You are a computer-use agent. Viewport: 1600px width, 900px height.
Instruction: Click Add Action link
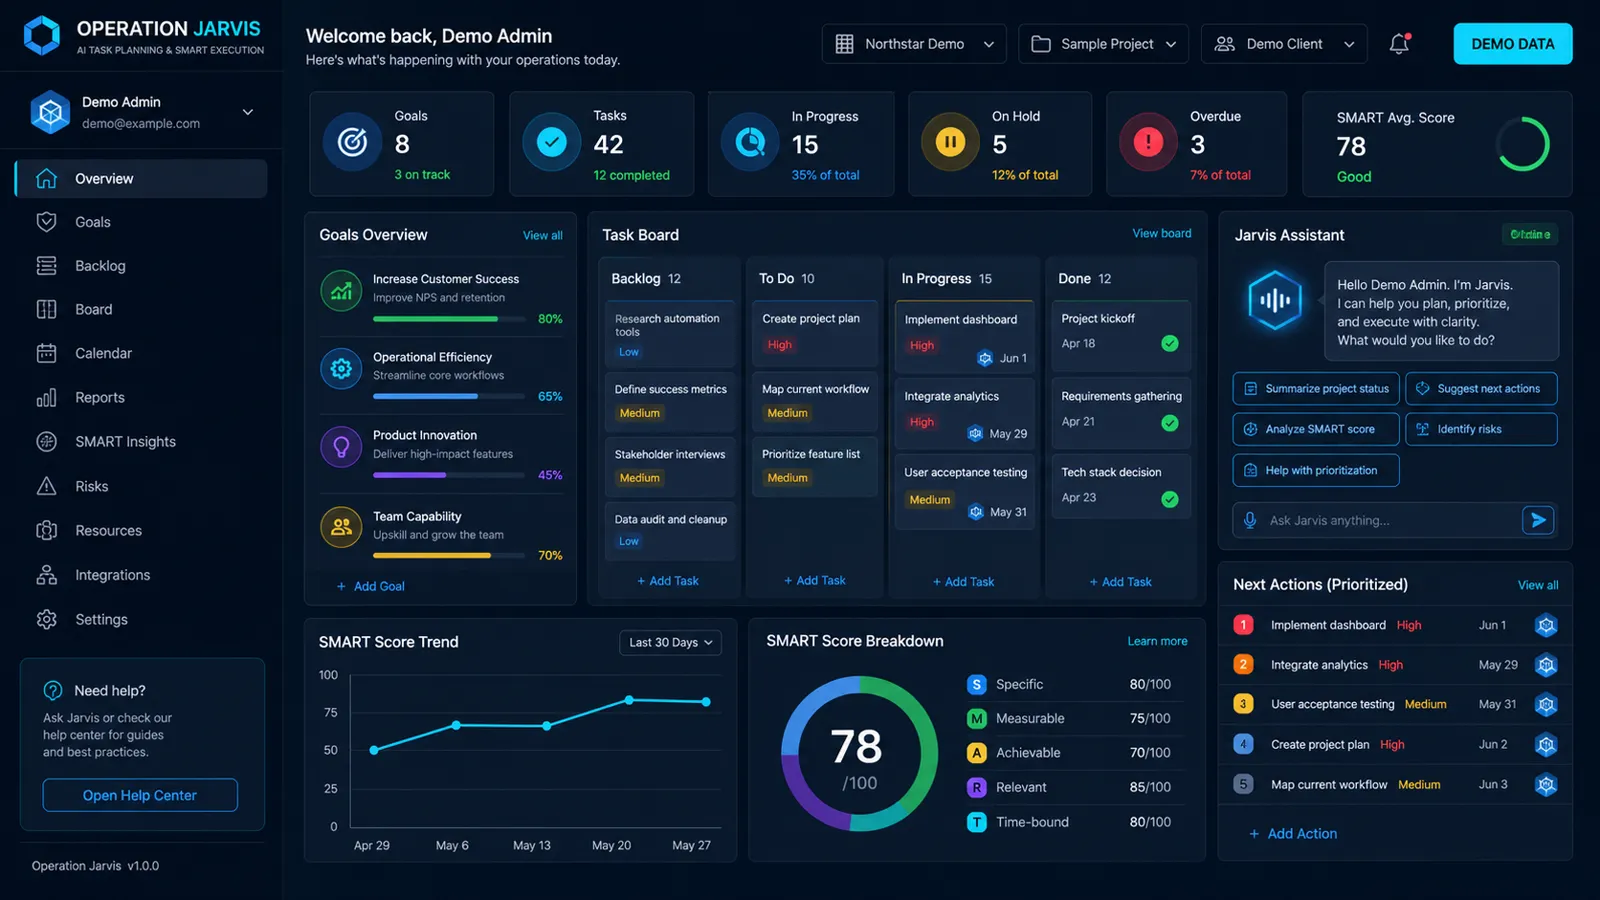[1293, 834]
